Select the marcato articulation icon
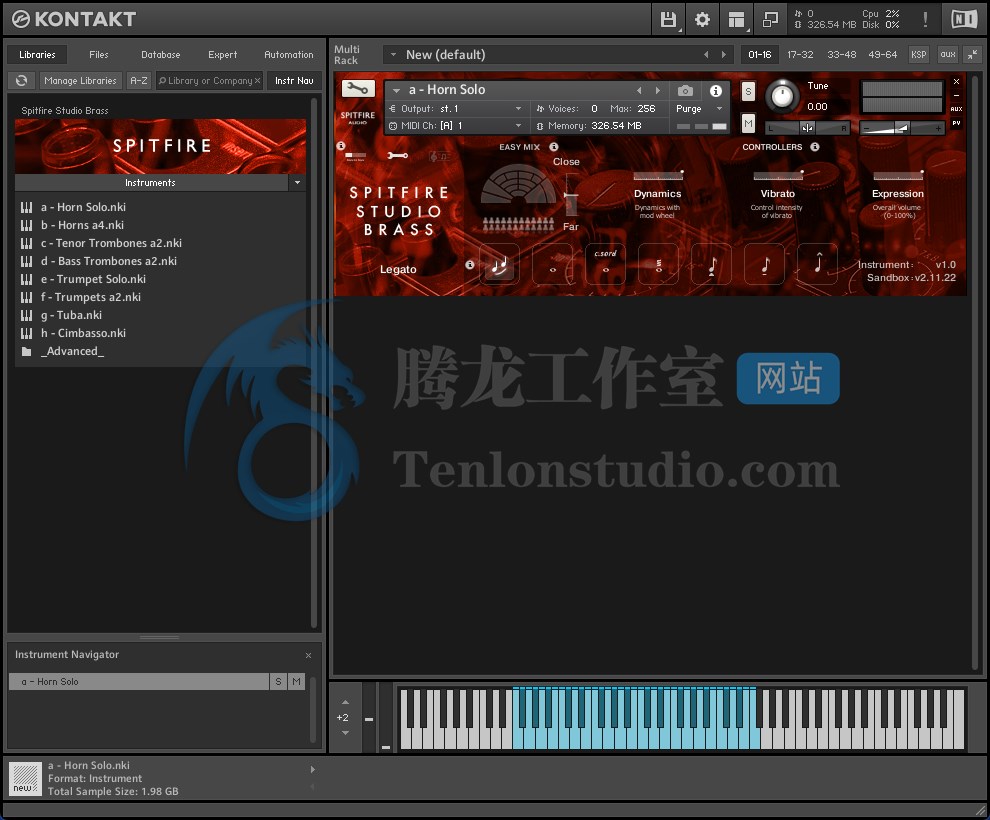The height and width of the screenshot is (820, 990). (818, 265)
